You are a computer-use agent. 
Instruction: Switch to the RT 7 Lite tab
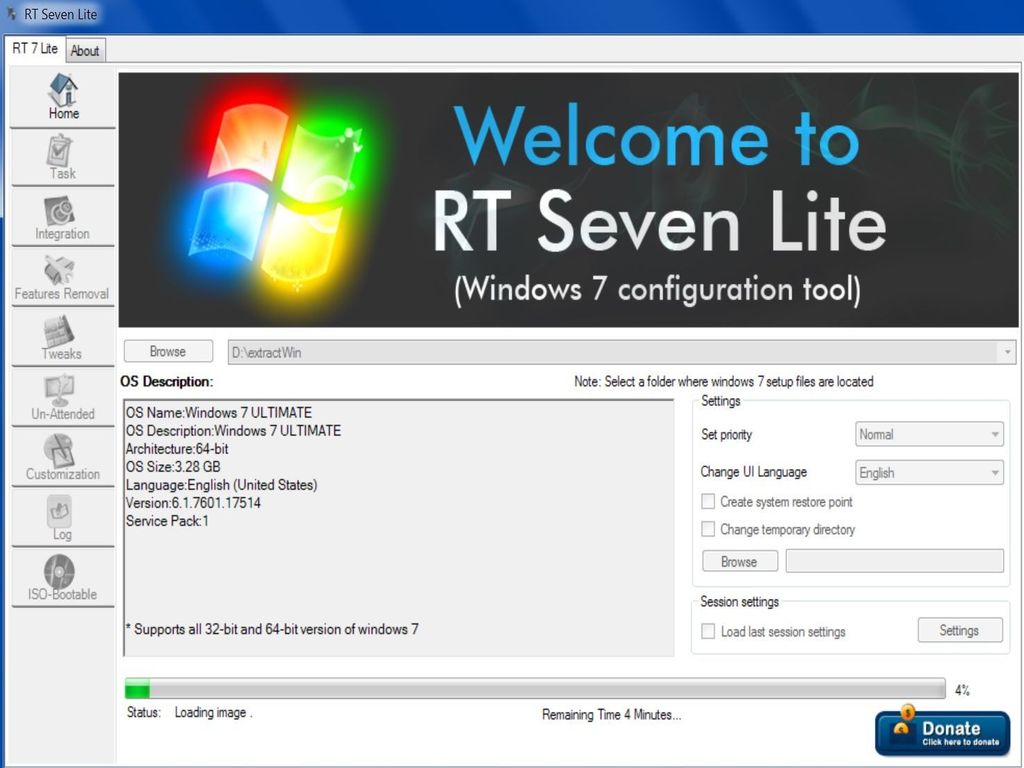(x=35, y=48)
